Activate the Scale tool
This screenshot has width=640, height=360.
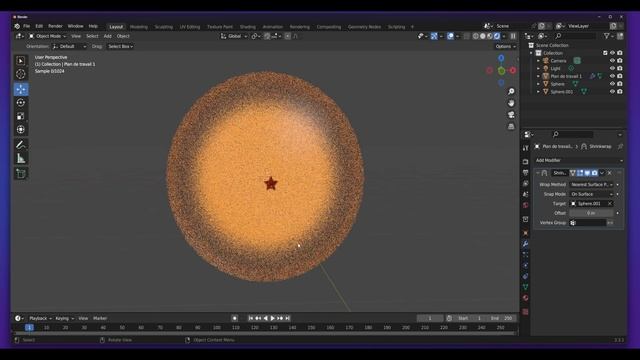pyautogui.click(x=21, y=116)
